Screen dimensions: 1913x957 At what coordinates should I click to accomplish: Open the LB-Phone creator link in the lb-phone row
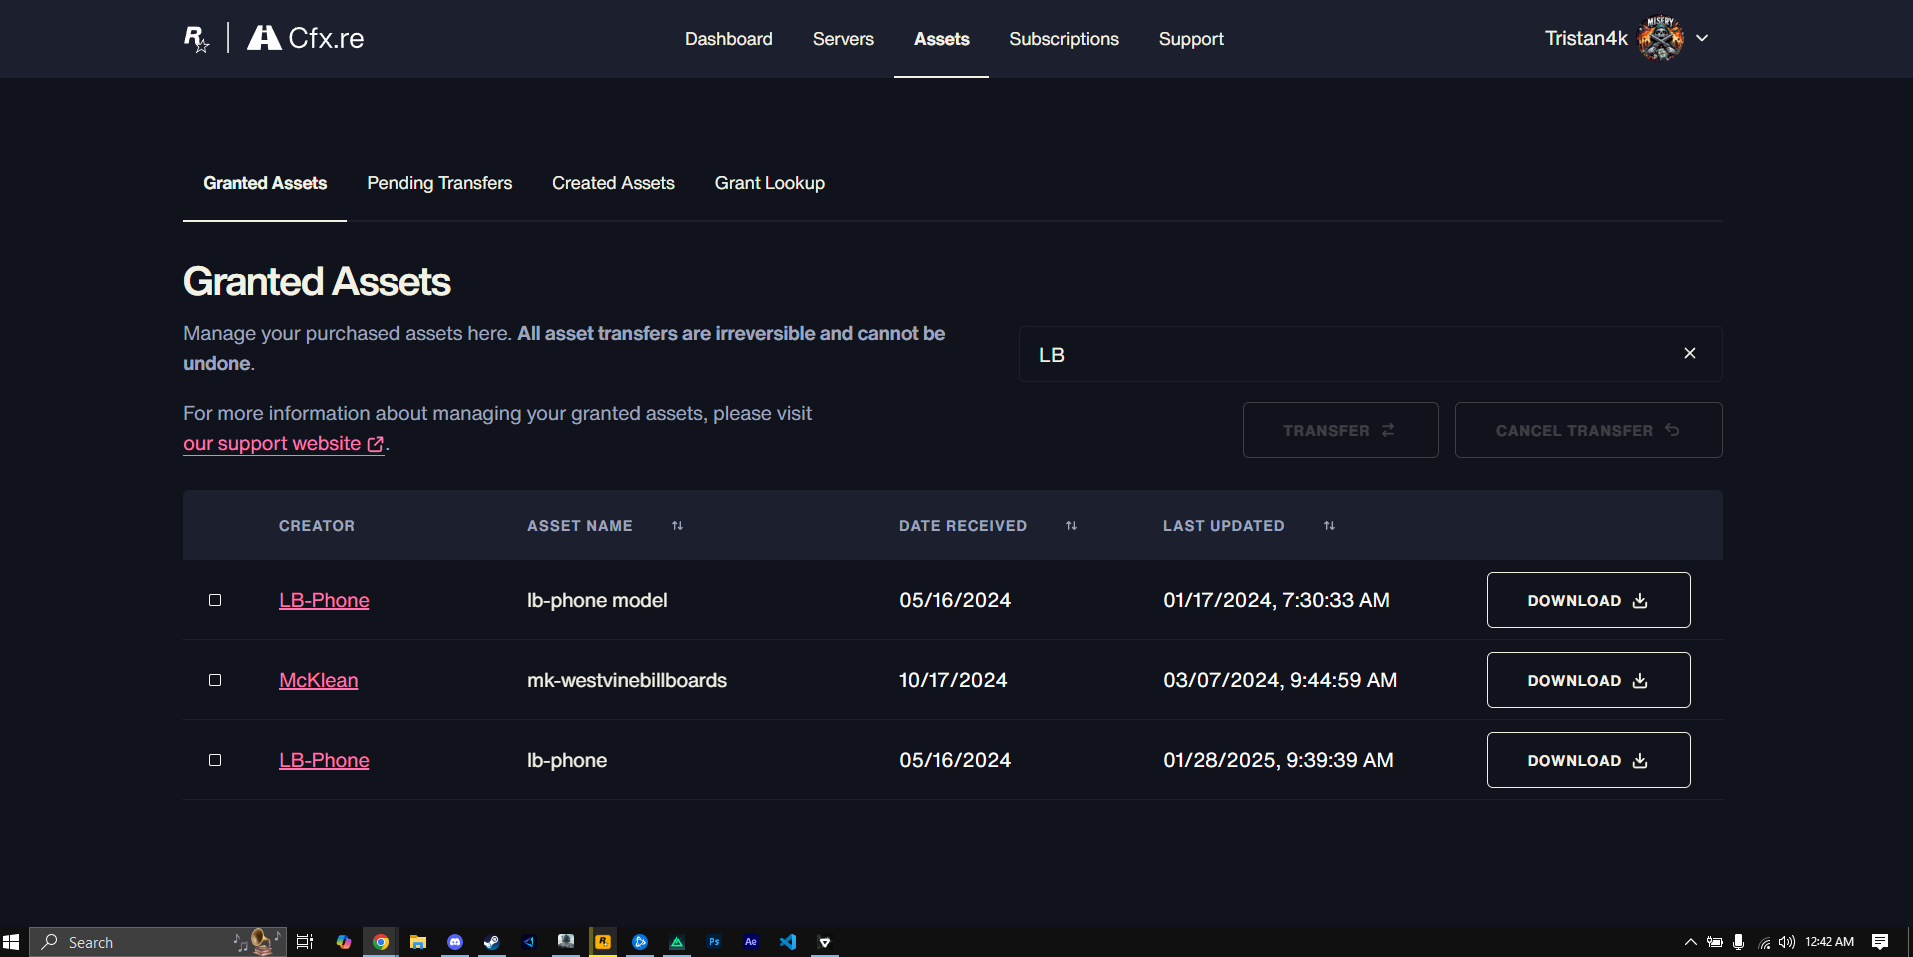coord(324,760)
